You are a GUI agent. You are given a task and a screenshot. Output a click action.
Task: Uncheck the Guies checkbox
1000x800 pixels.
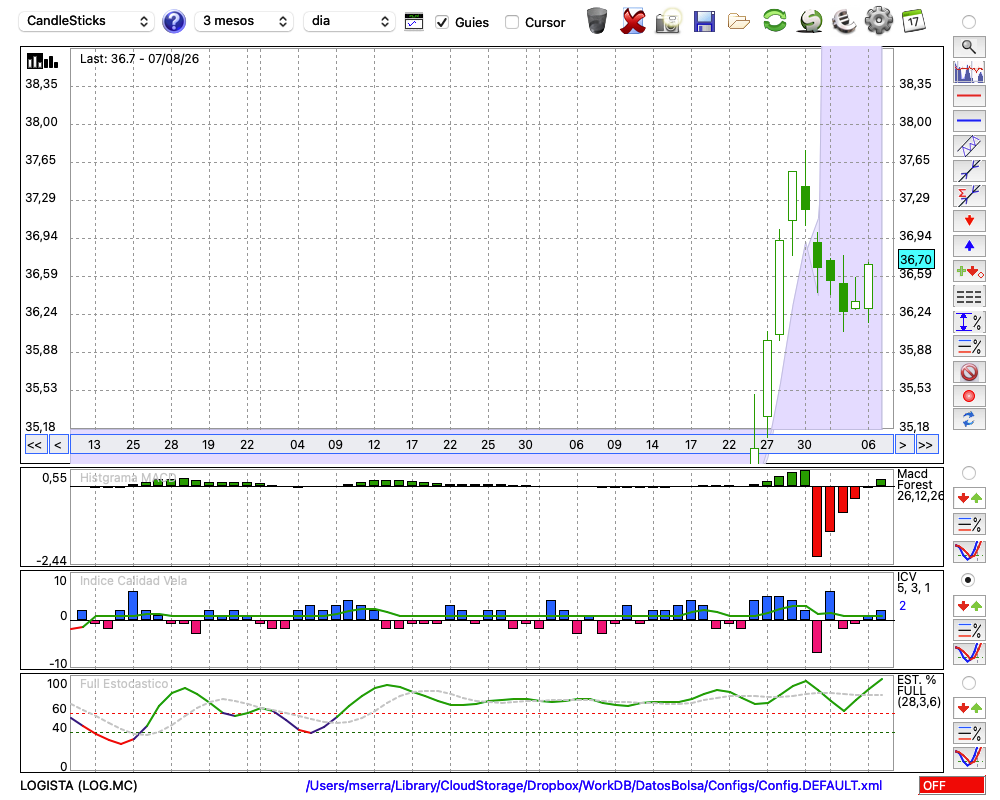[442, 22]
